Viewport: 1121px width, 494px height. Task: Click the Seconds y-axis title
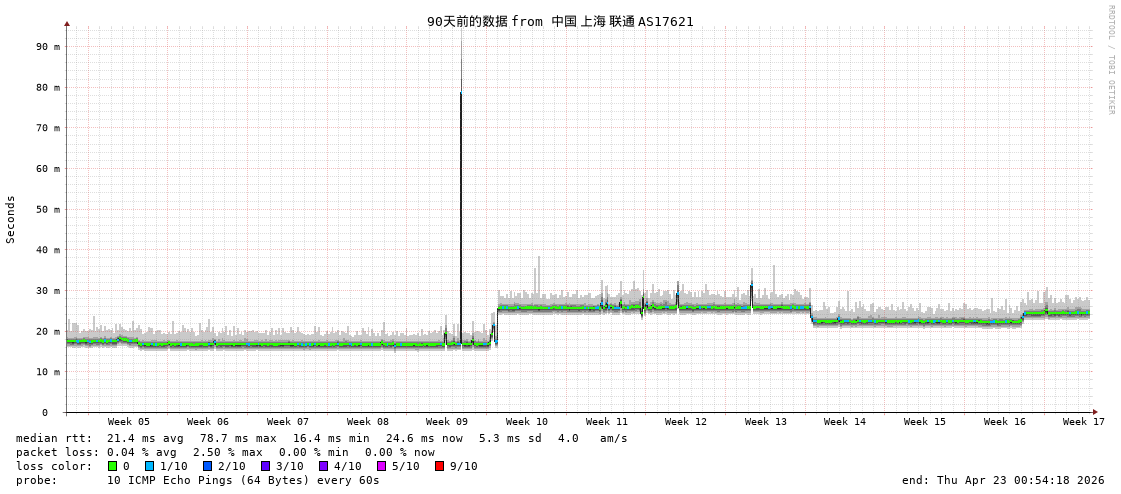[x=11, y=219]
